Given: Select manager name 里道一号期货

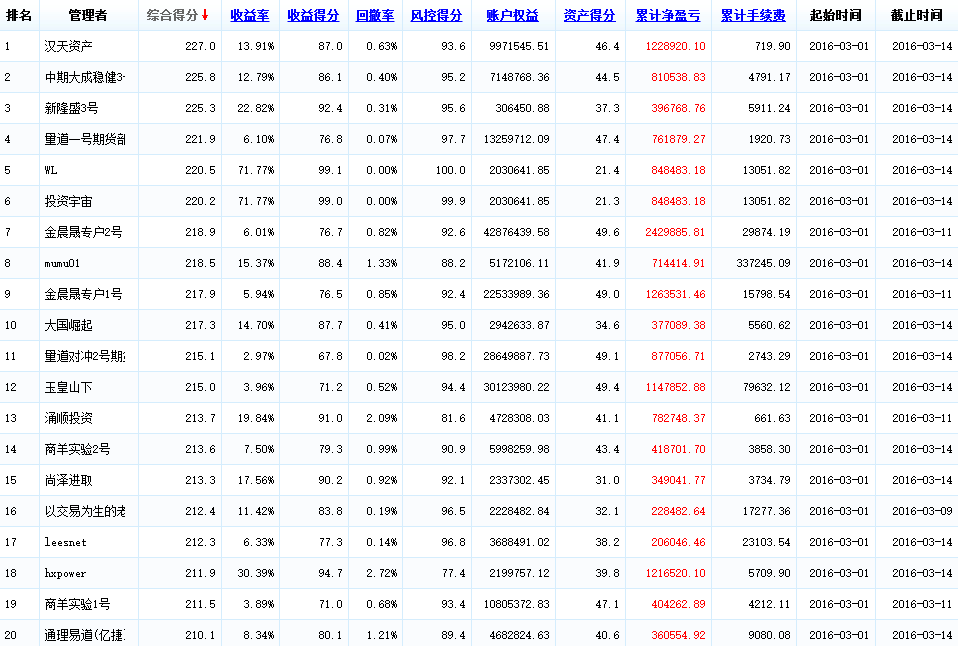Looking at the screenshot, I should tap(85, 139).
